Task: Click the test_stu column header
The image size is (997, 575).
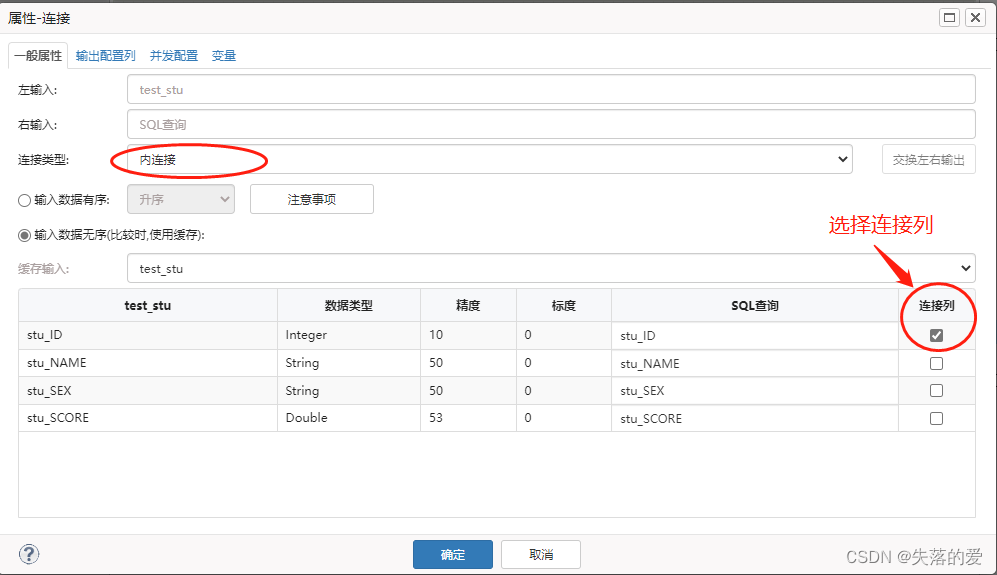Action: (148, 305)
